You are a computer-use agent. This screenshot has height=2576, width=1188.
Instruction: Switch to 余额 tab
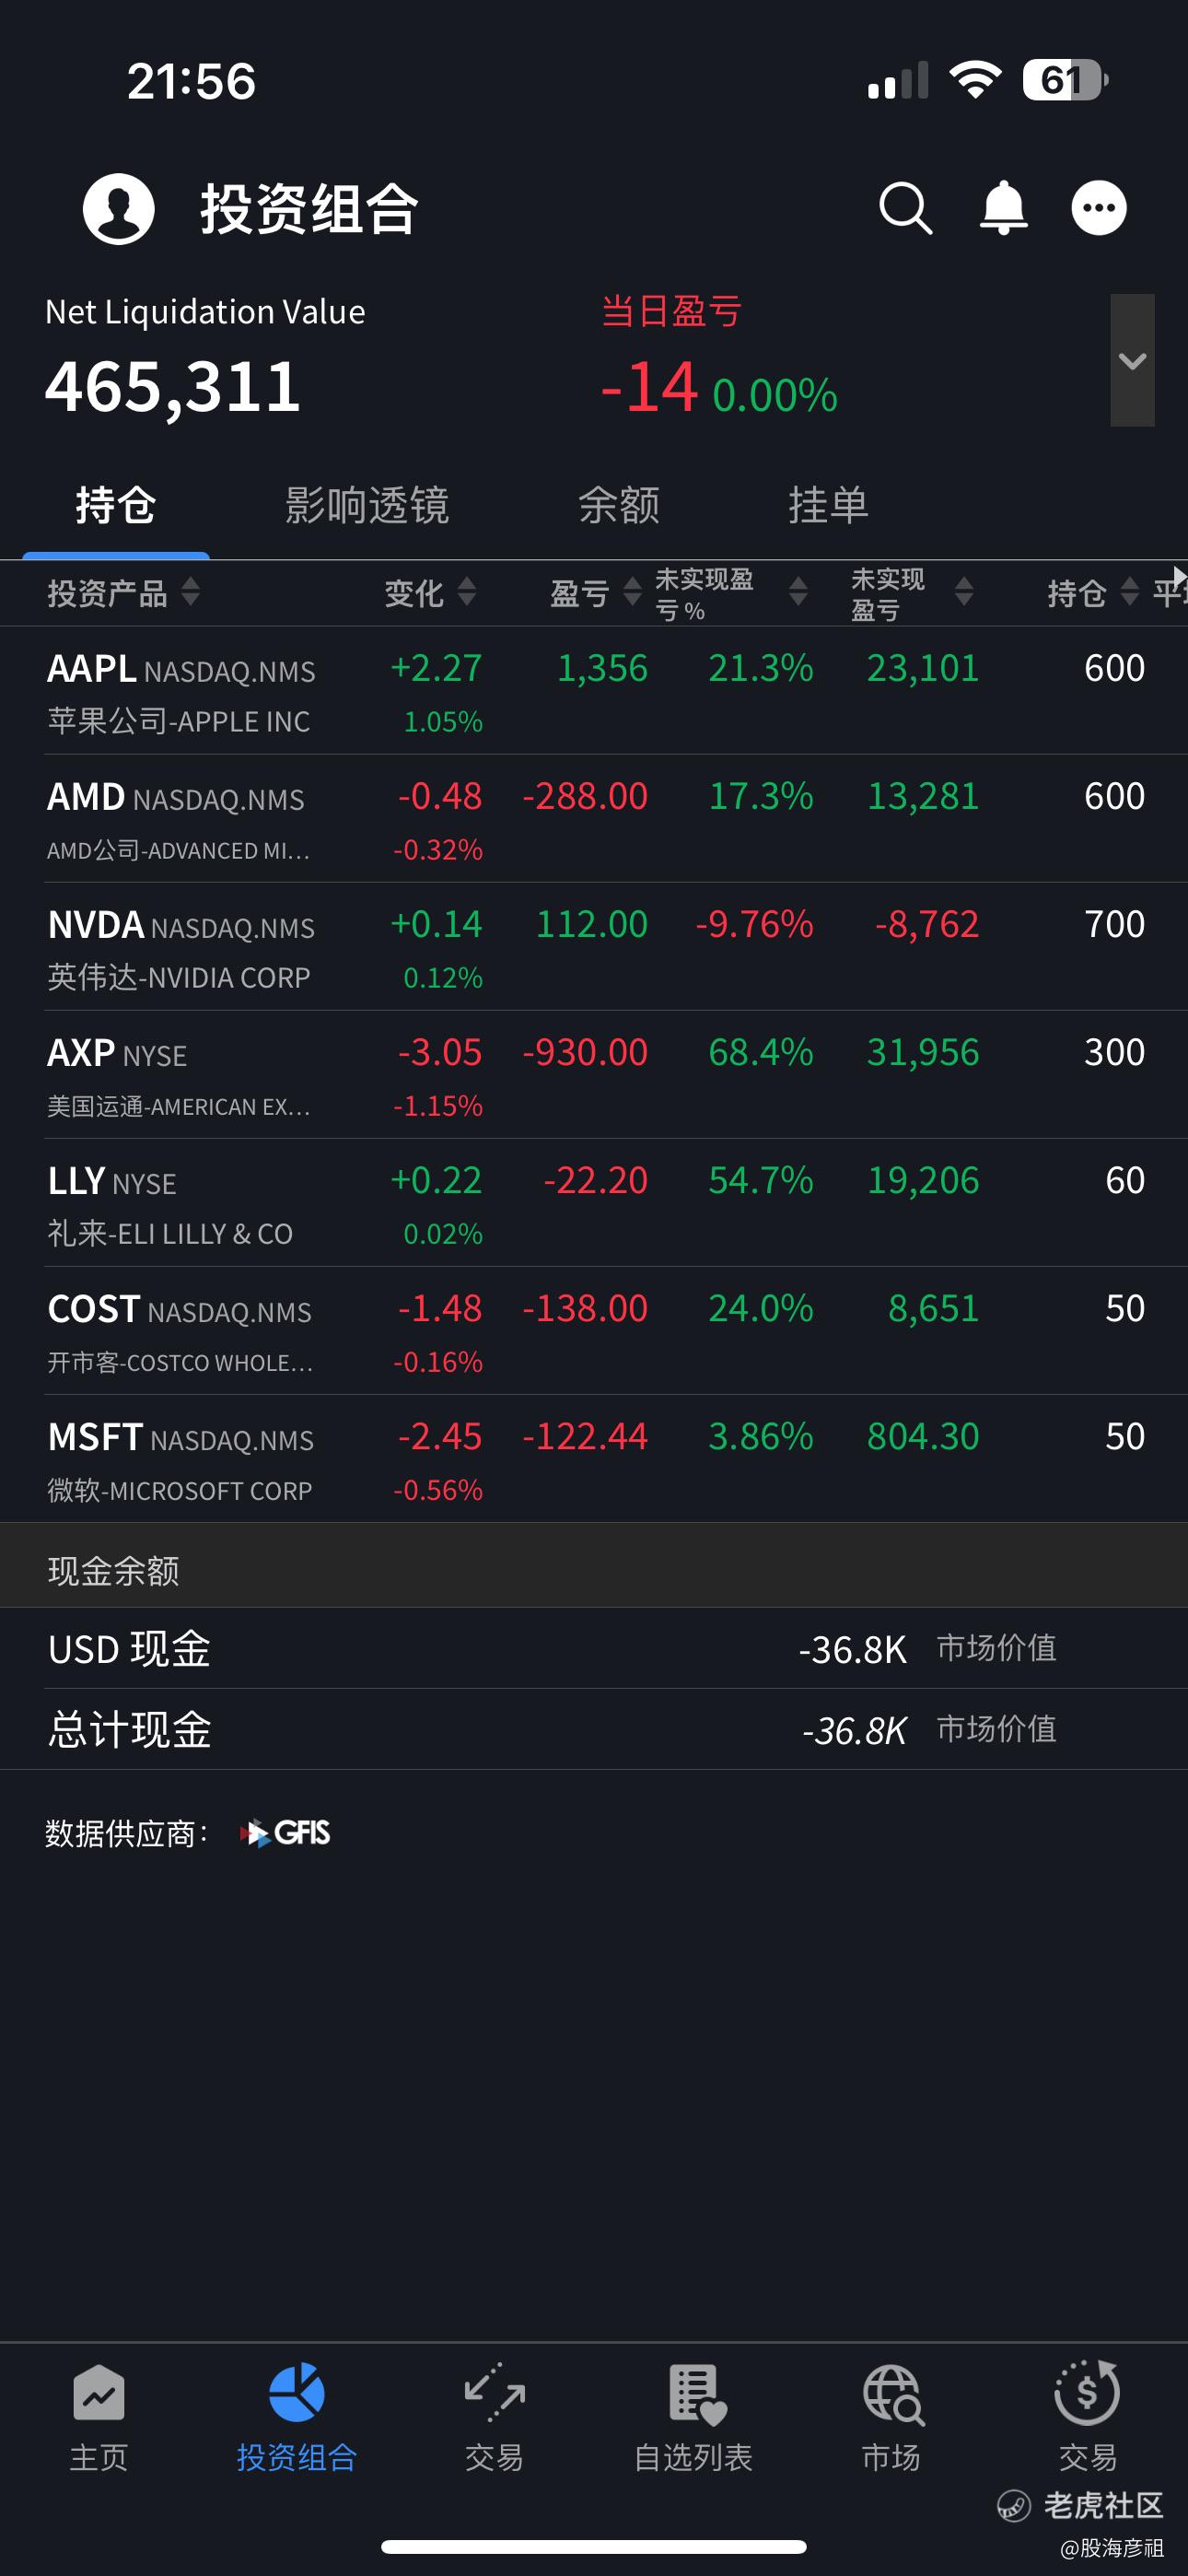point(619,505)
